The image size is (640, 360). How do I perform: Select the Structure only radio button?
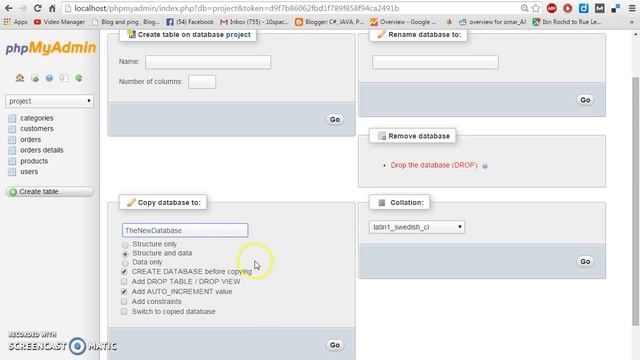pos(125,244)
